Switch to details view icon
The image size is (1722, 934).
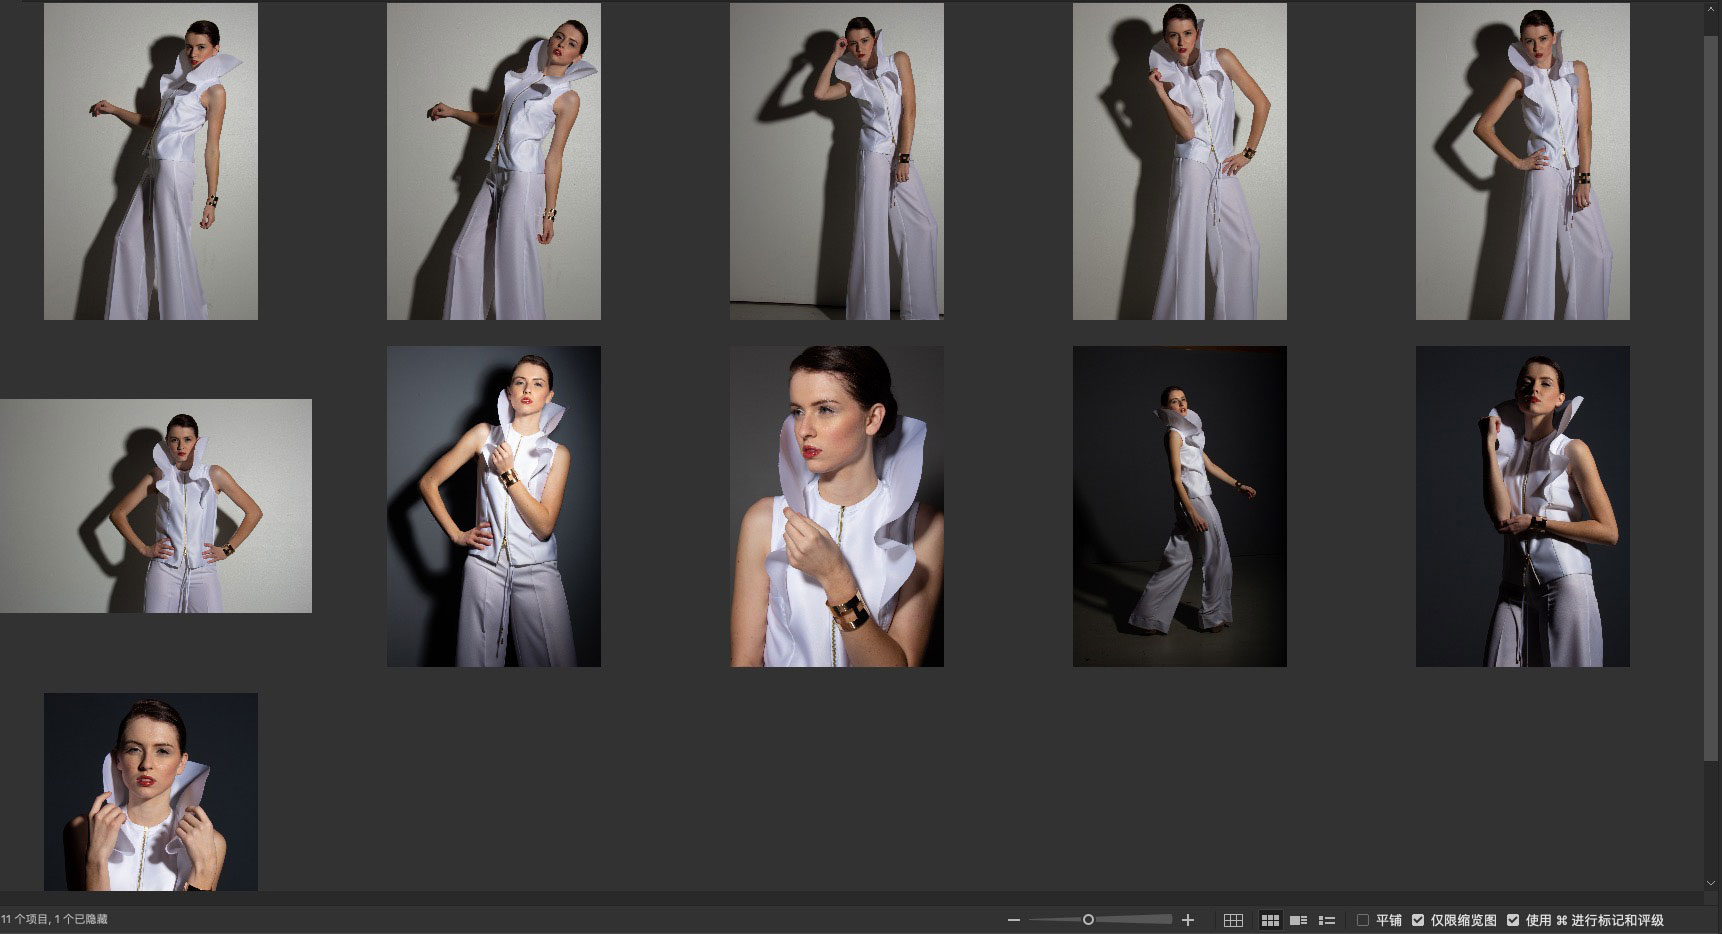point(1298,920)
